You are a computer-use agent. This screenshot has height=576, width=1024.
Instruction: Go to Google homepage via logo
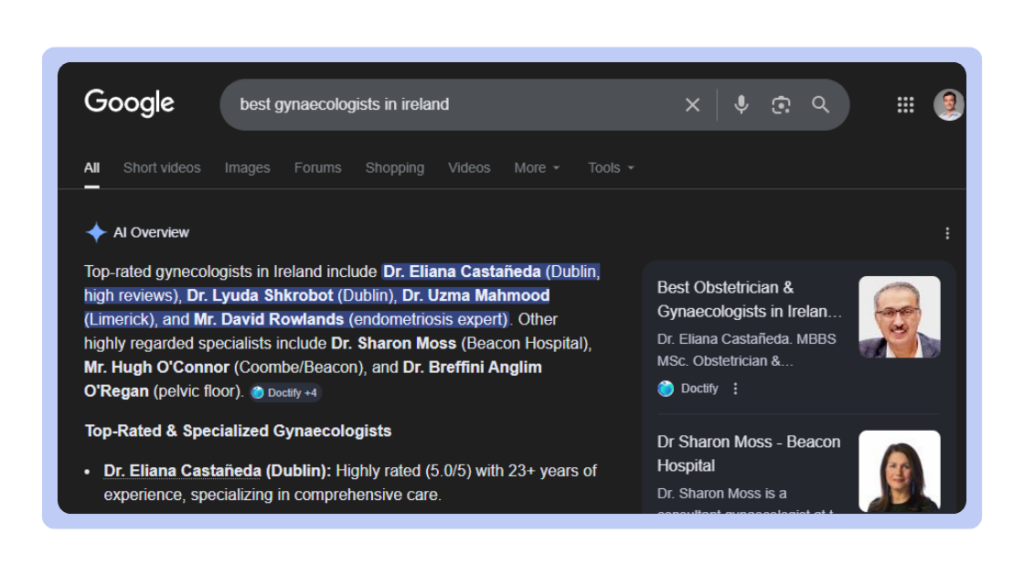[x=129, y=103]
